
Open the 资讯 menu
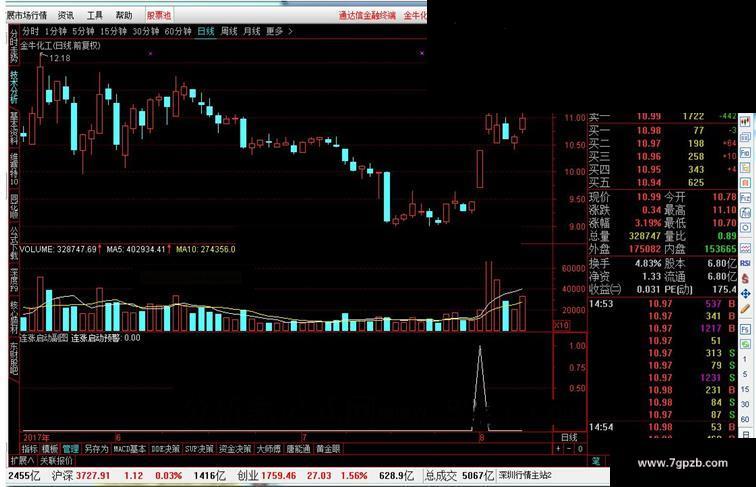[x=66, y=15]
